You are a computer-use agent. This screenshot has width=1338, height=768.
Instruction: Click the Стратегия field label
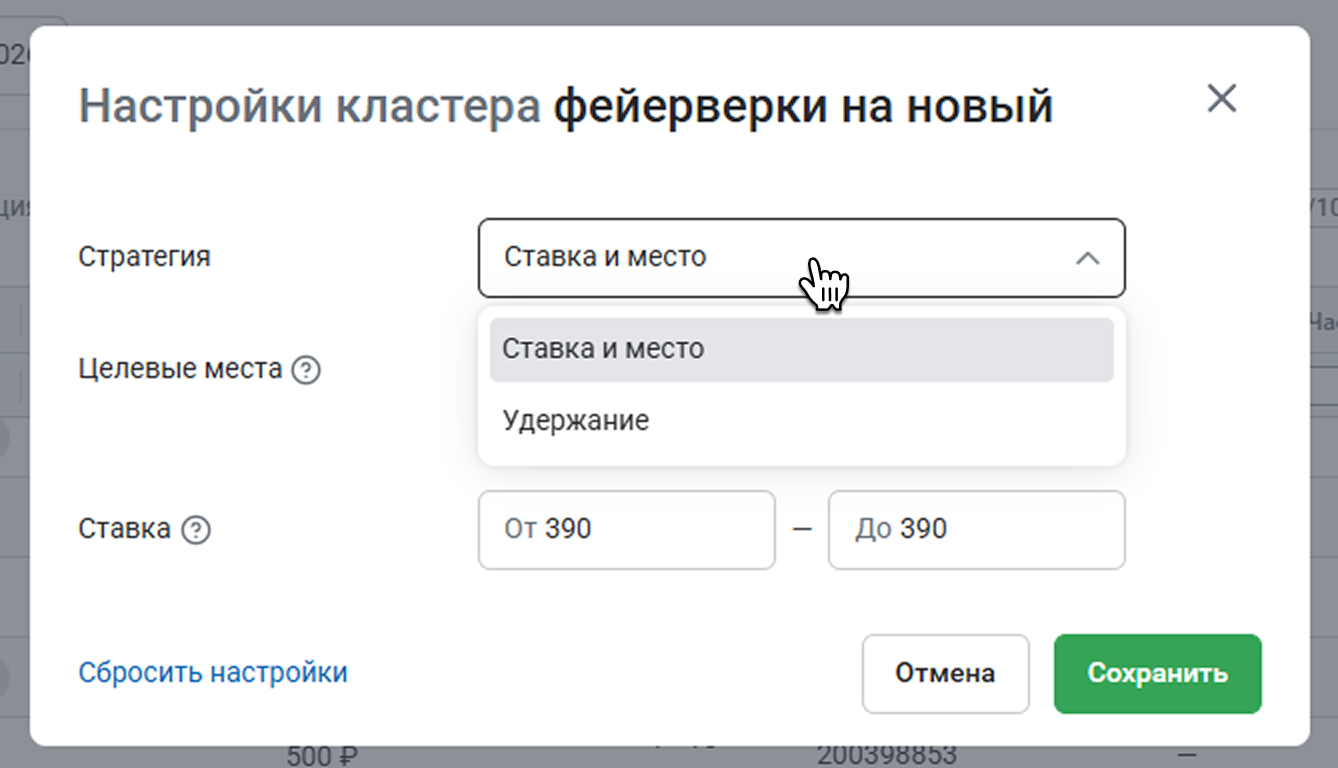[x=144, y=256]
